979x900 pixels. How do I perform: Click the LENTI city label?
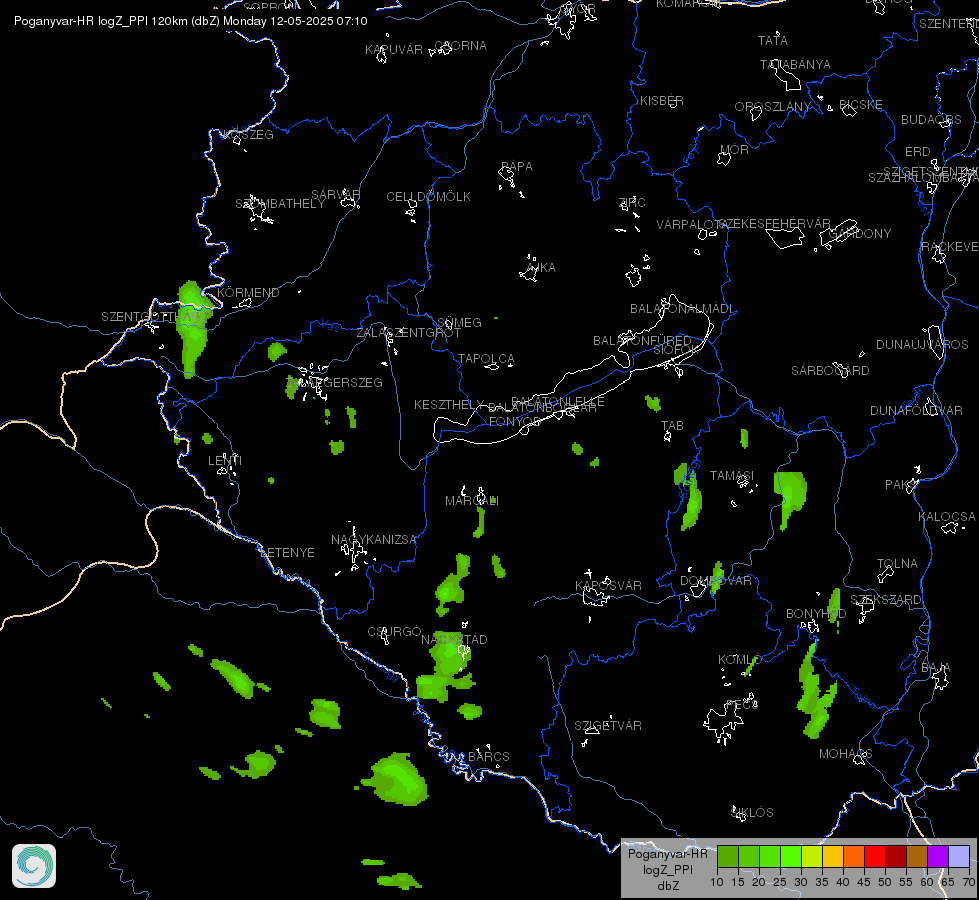coord(225,460)
